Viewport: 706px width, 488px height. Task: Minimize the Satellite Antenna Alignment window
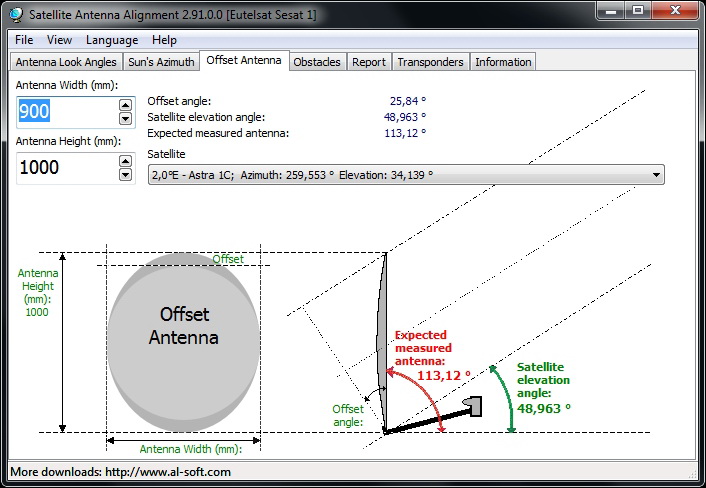click(610, 11)
